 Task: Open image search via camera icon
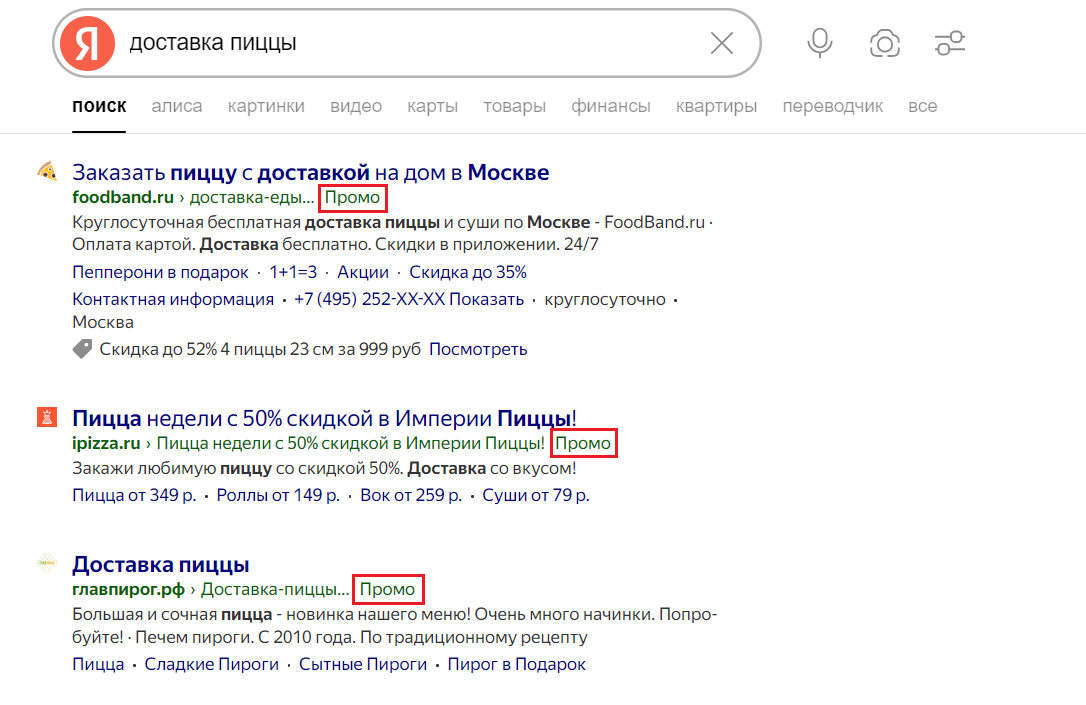click(884, 43)
